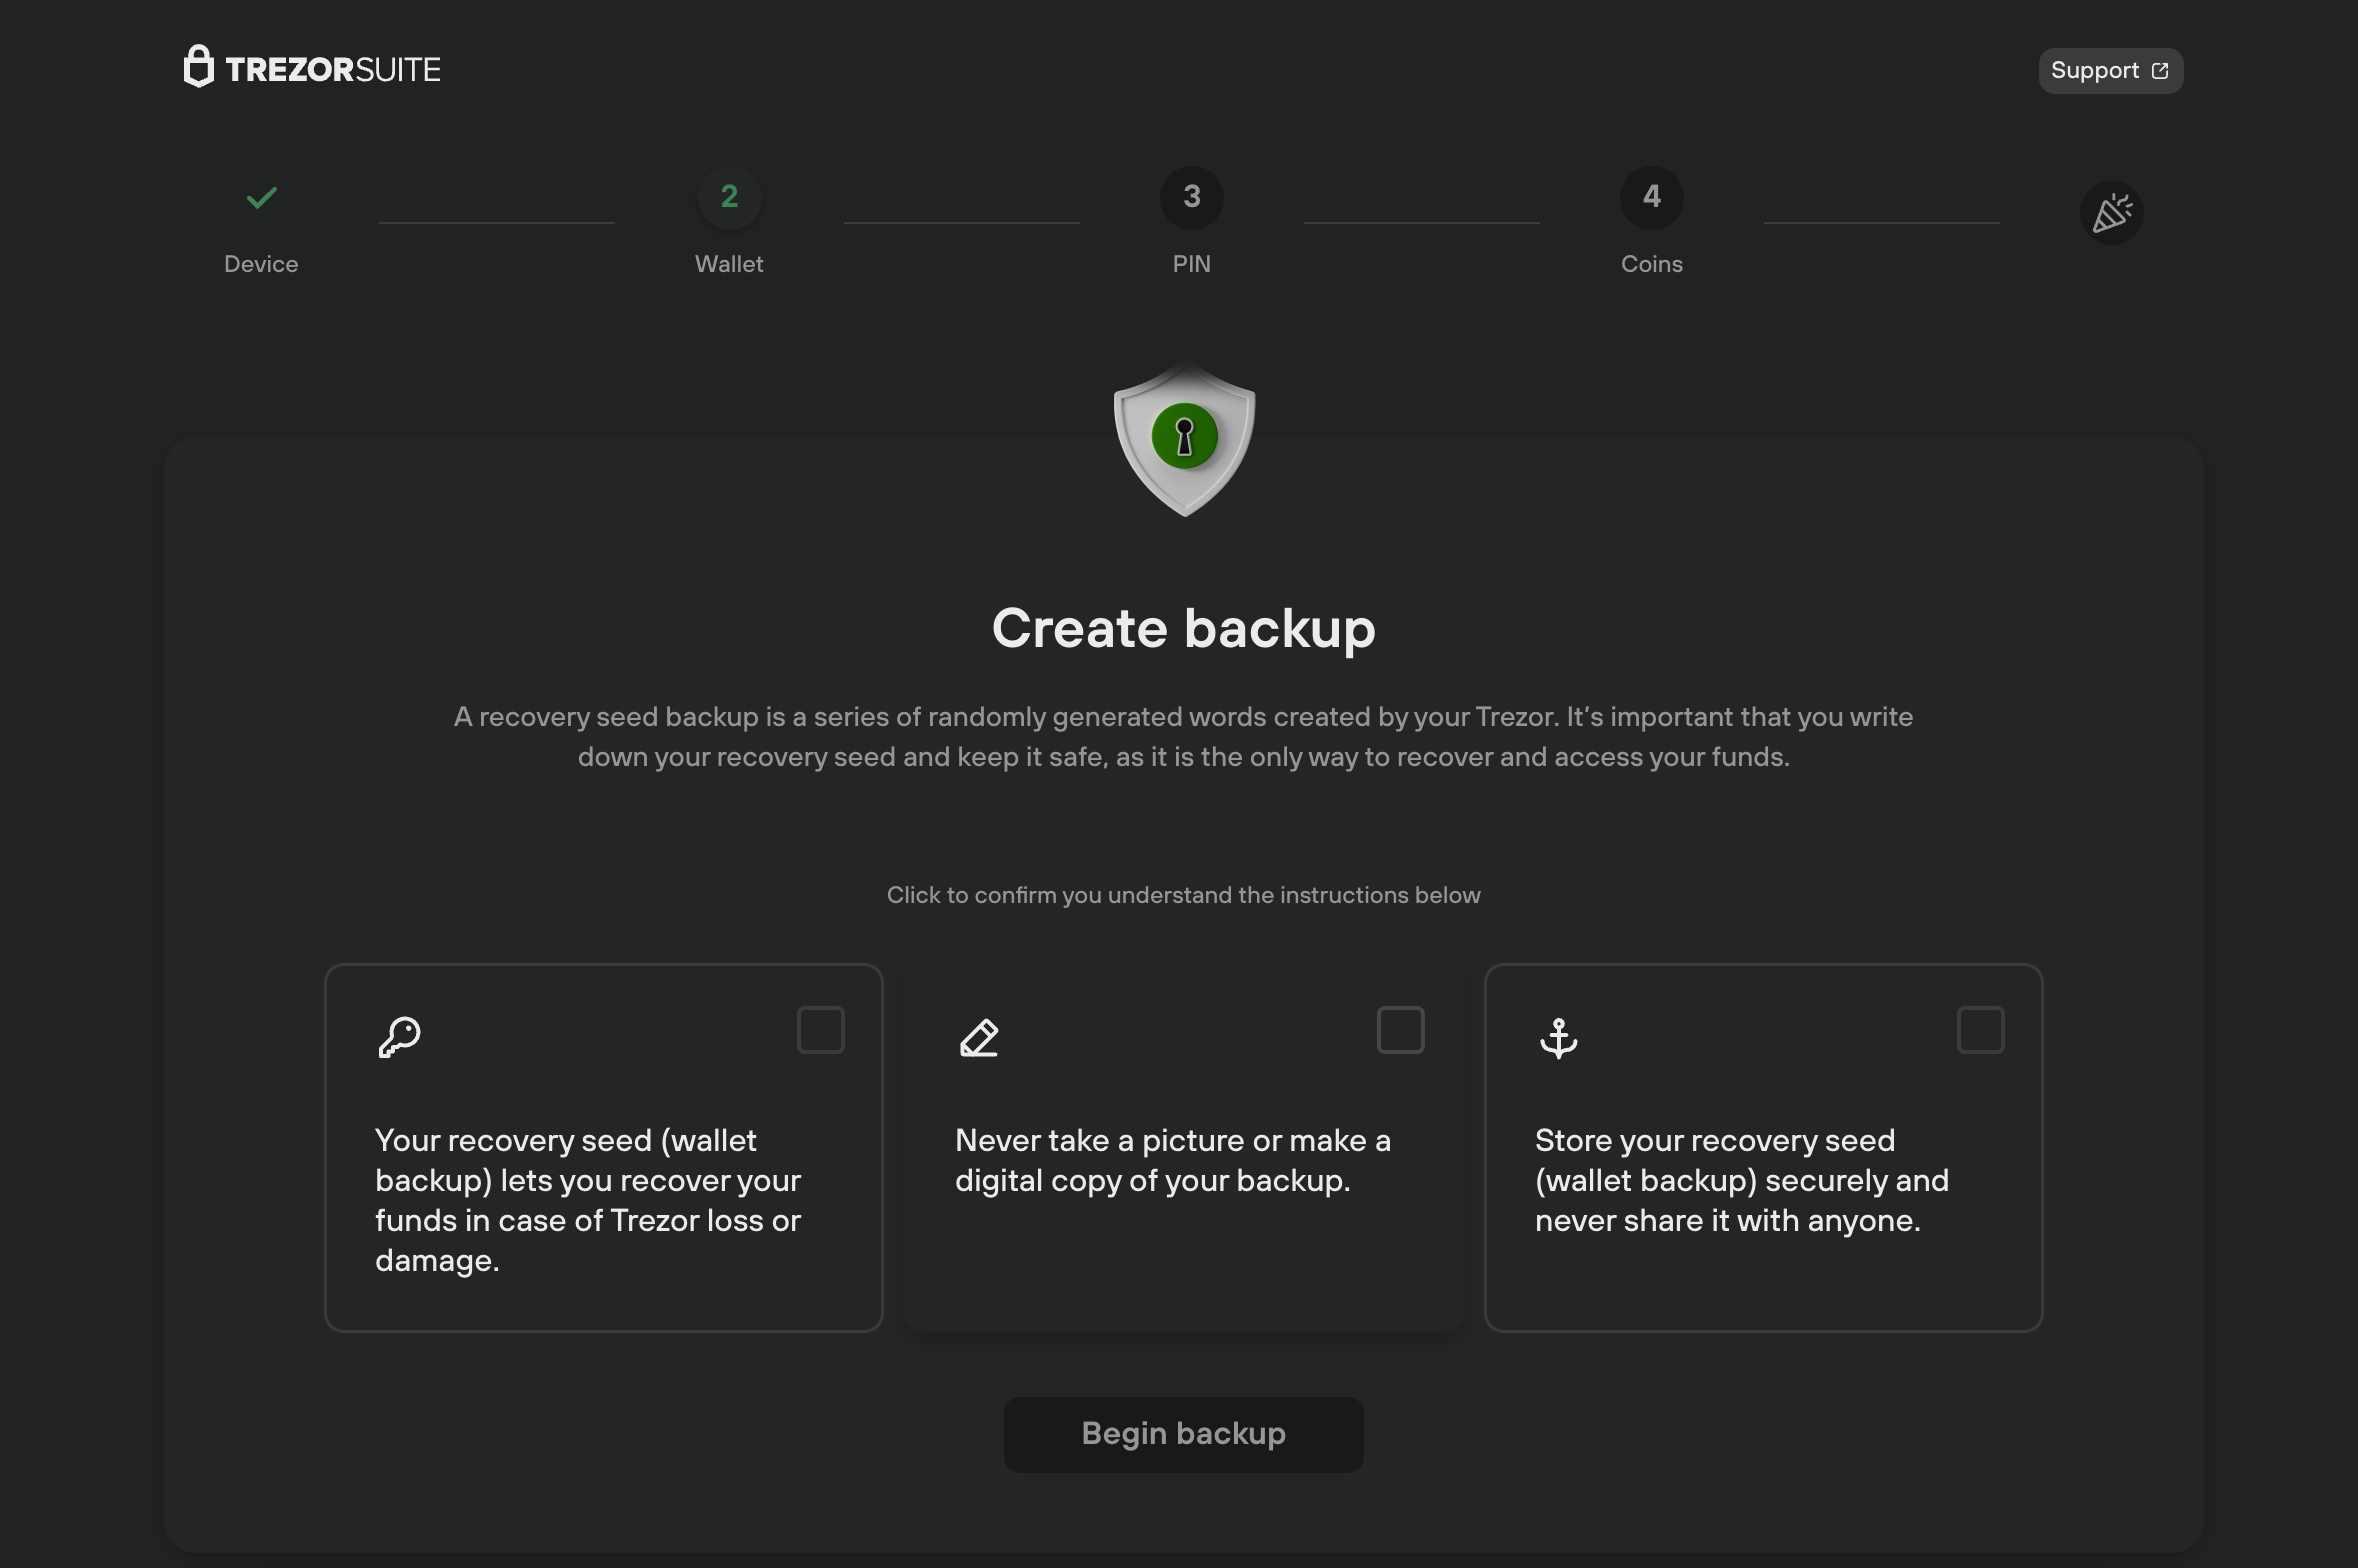Click the Trezor Suite logo
The height and width of the screenshot is (1568, 2358).
[312, 67]
